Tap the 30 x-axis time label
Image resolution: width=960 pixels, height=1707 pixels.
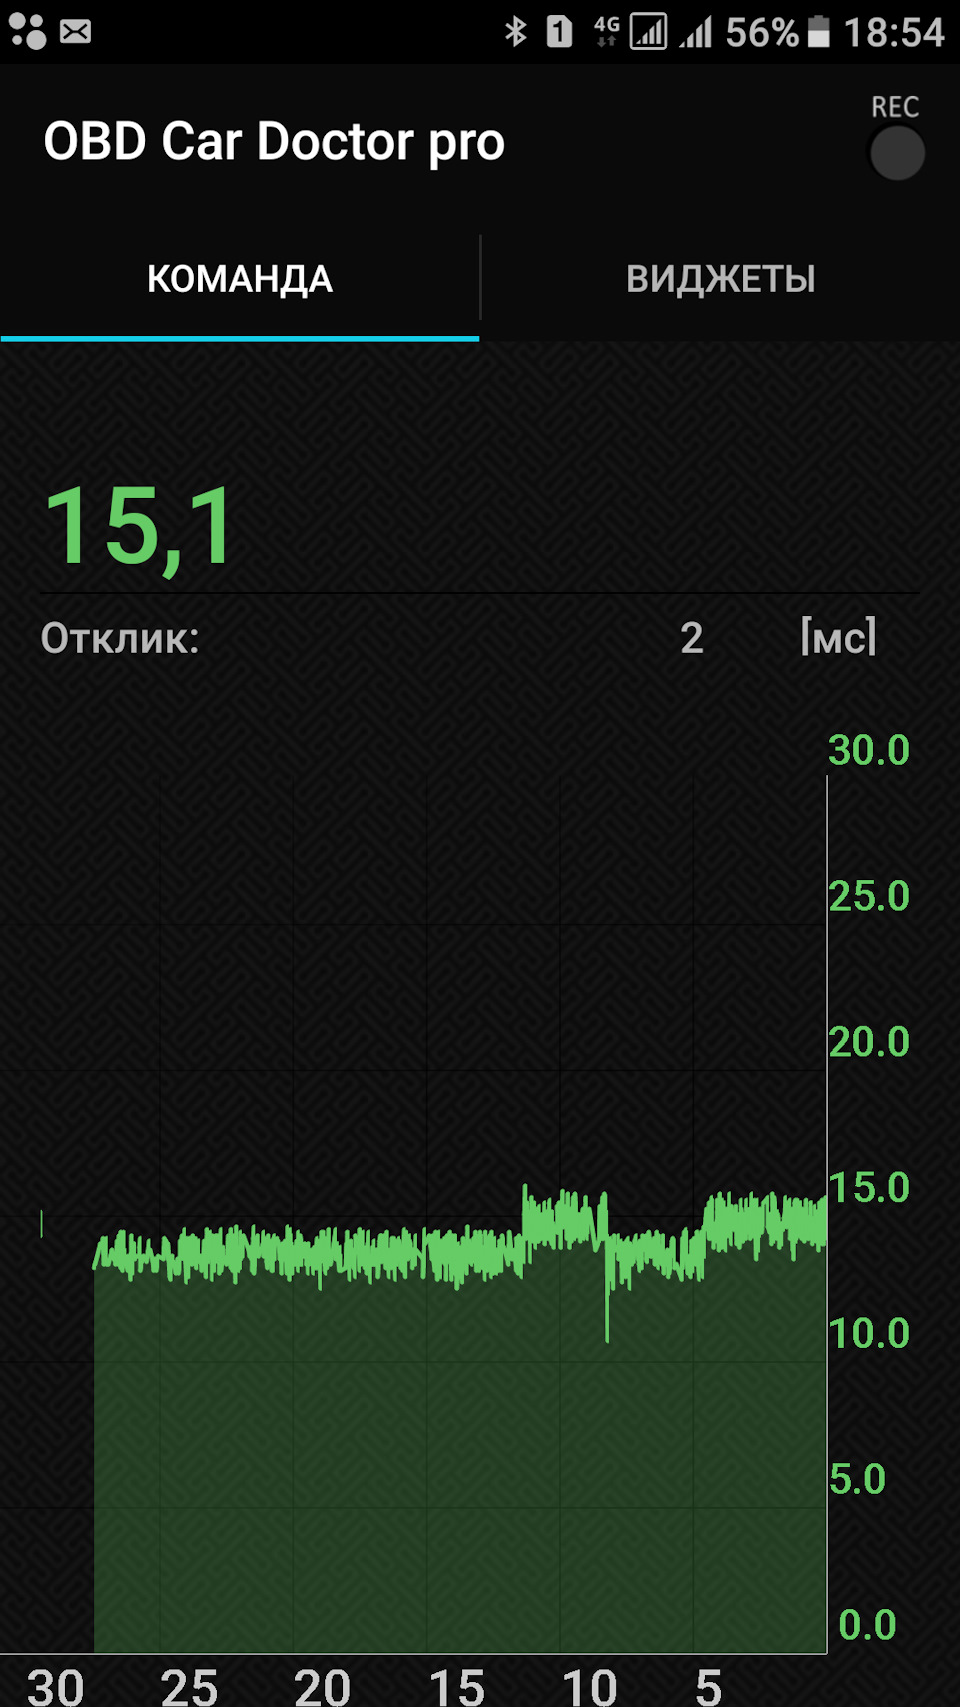pos(56,1687)
